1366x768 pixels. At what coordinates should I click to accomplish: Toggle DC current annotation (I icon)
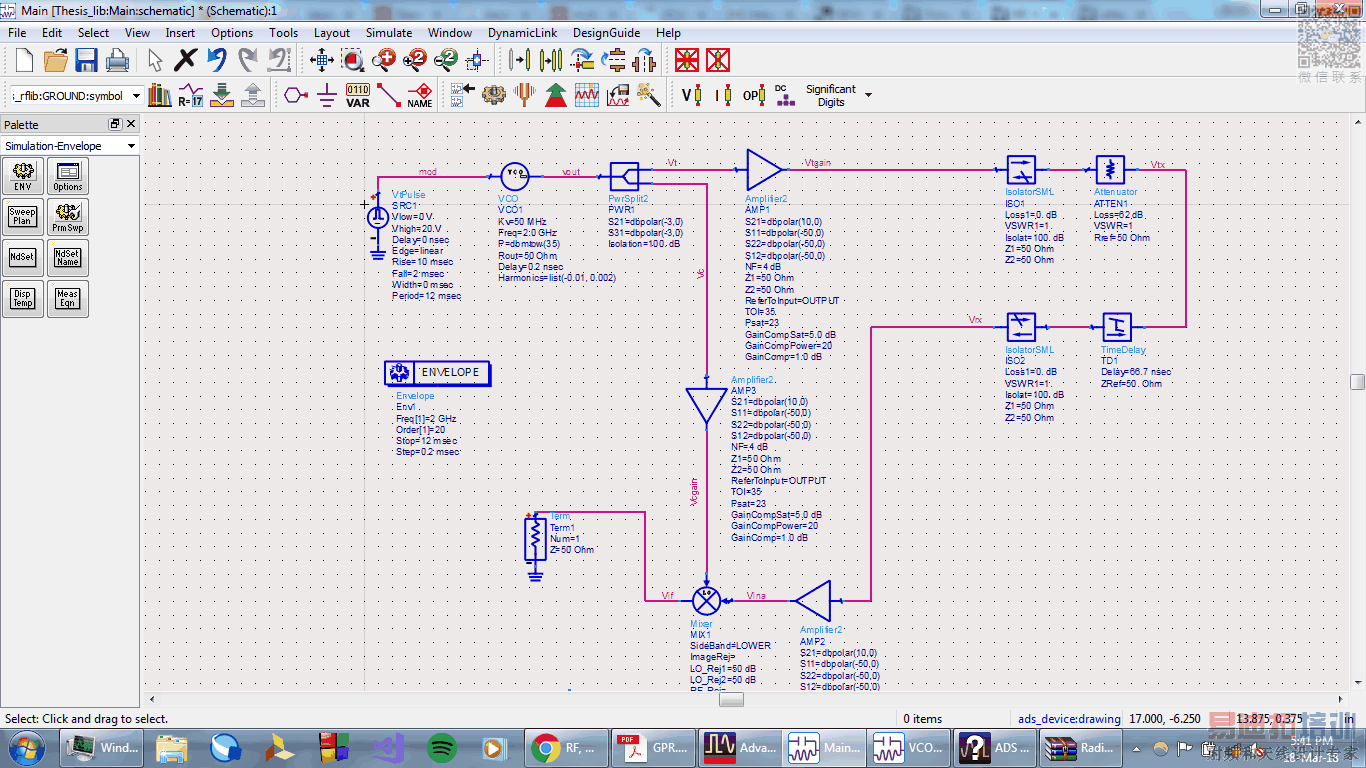[x=720, y=95]
